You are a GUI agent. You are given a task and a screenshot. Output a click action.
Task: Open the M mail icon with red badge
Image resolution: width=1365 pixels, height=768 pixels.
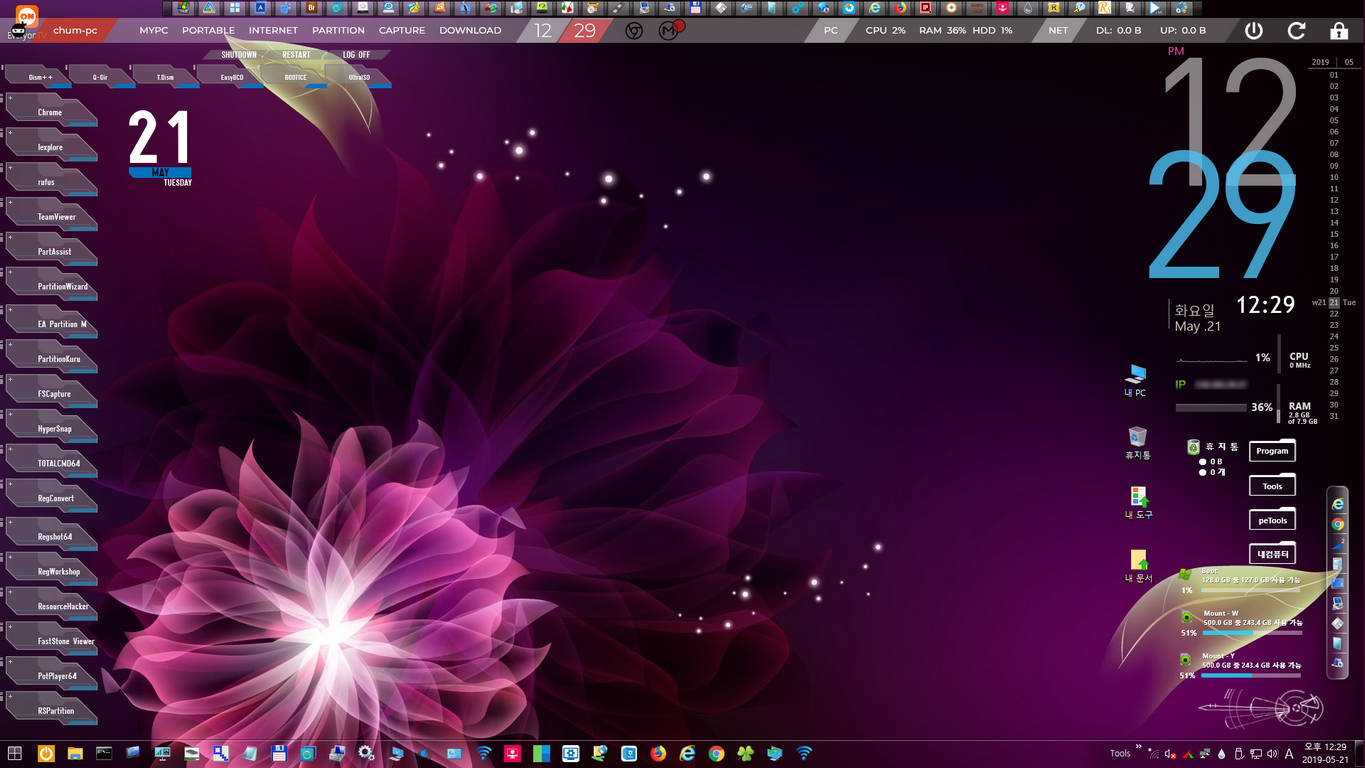[x=670, y=30]
